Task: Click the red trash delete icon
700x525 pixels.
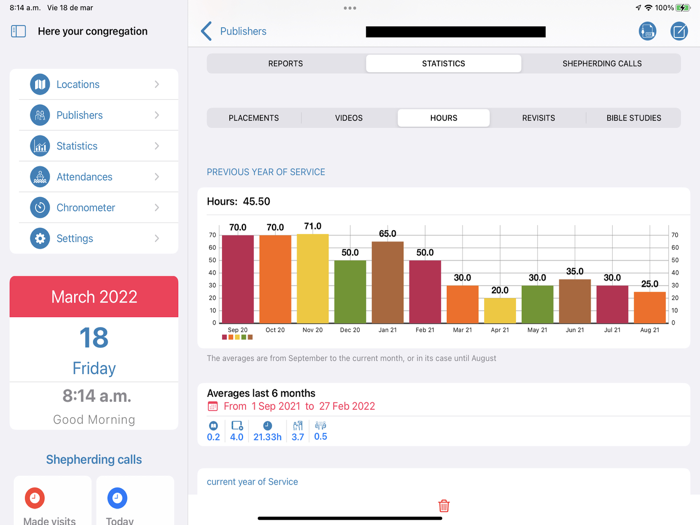Action: pyautogui.click(x=444, y=505)
